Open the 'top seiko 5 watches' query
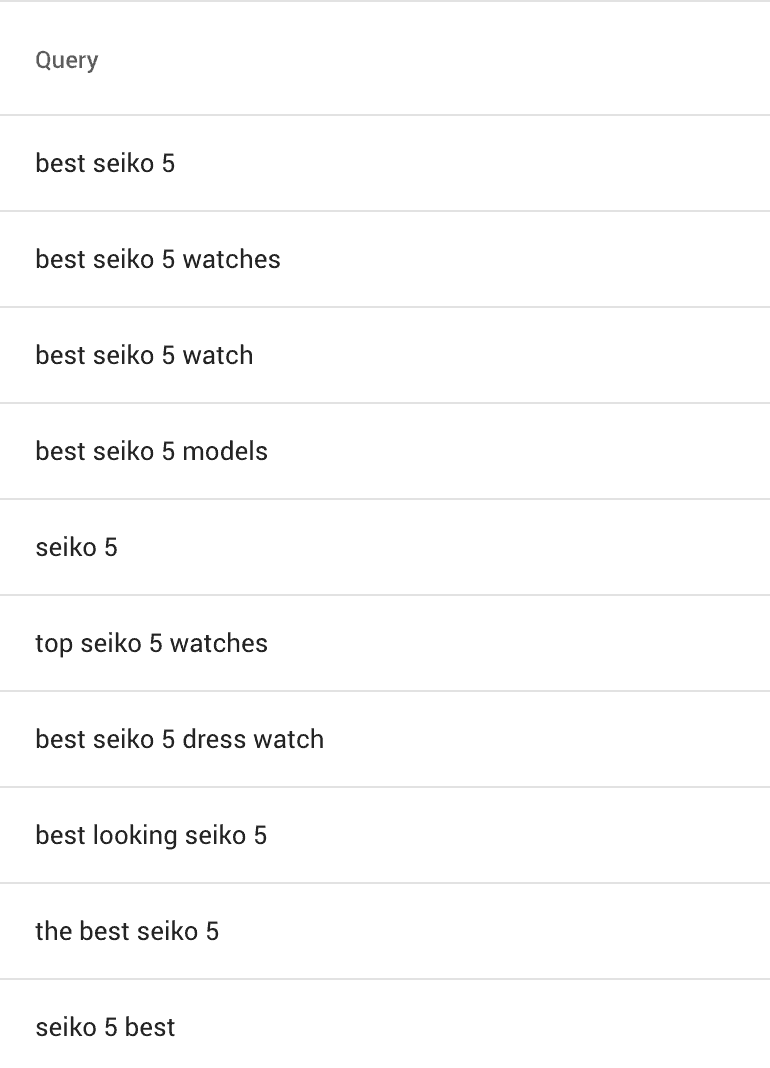770x1068 pixels. click(x=151, y=644)
